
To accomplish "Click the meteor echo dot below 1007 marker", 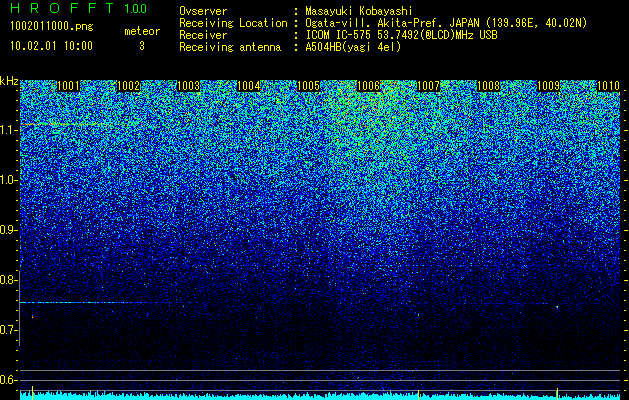I will 418,315.
